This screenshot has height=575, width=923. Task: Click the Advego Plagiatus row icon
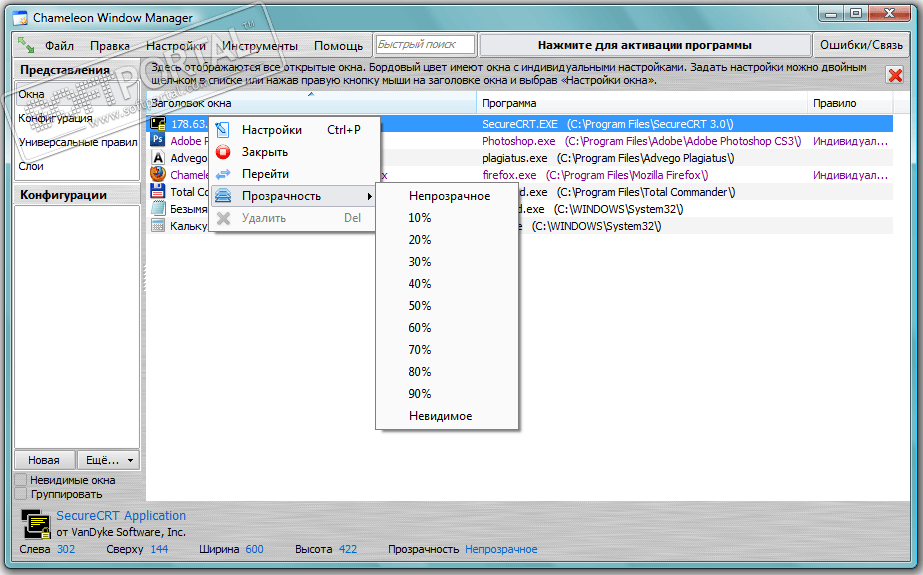pyautogui.click(x=158, y=157)
